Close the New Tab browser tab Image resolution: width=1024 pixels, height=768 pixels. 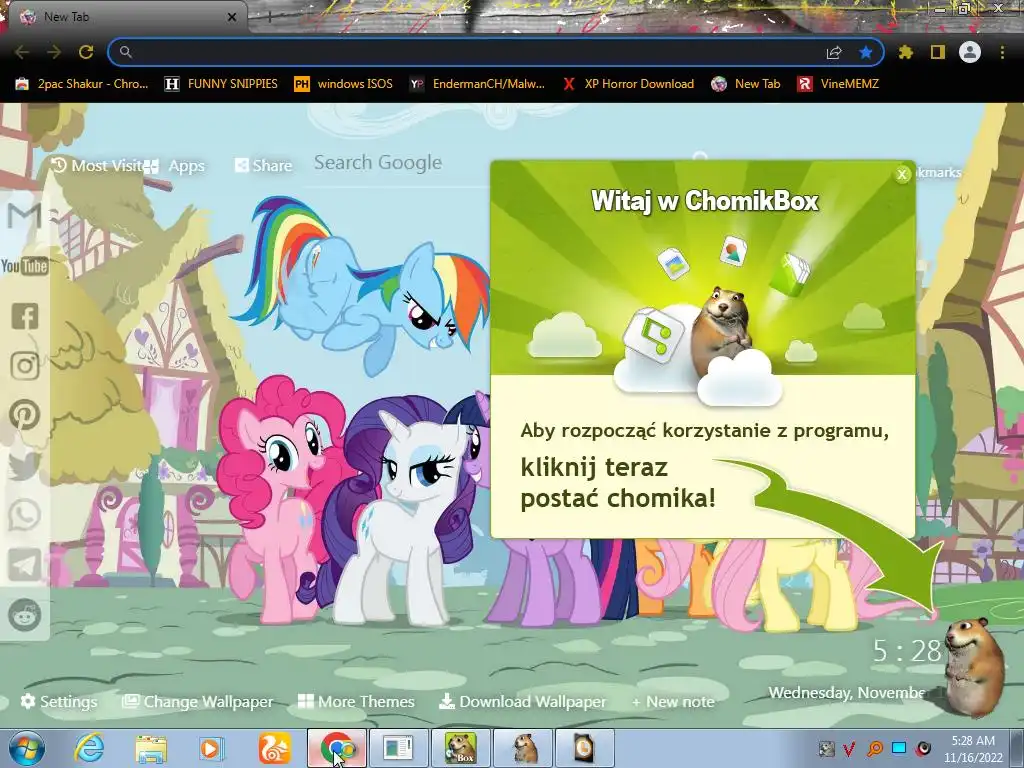232,17
